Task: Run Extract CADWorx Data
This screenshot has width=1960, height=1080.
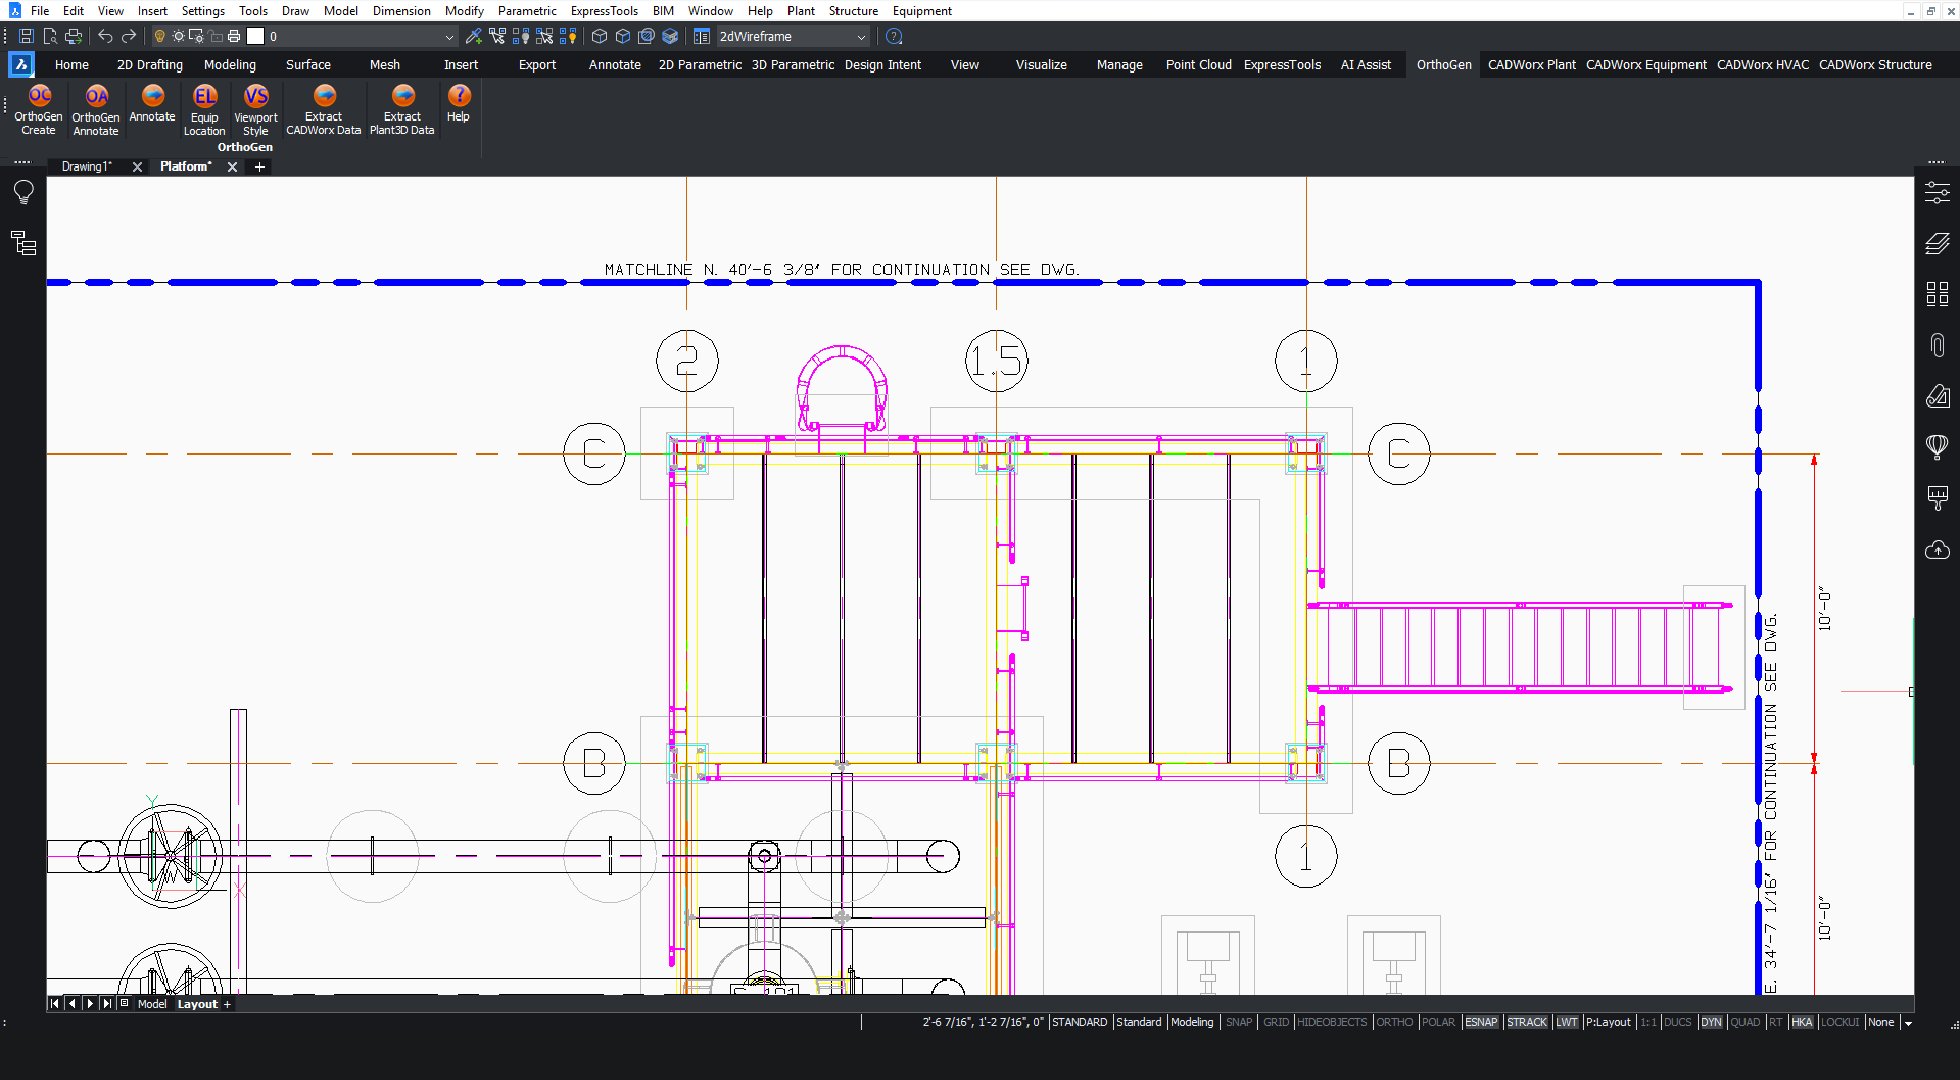Action: (322, 110)
